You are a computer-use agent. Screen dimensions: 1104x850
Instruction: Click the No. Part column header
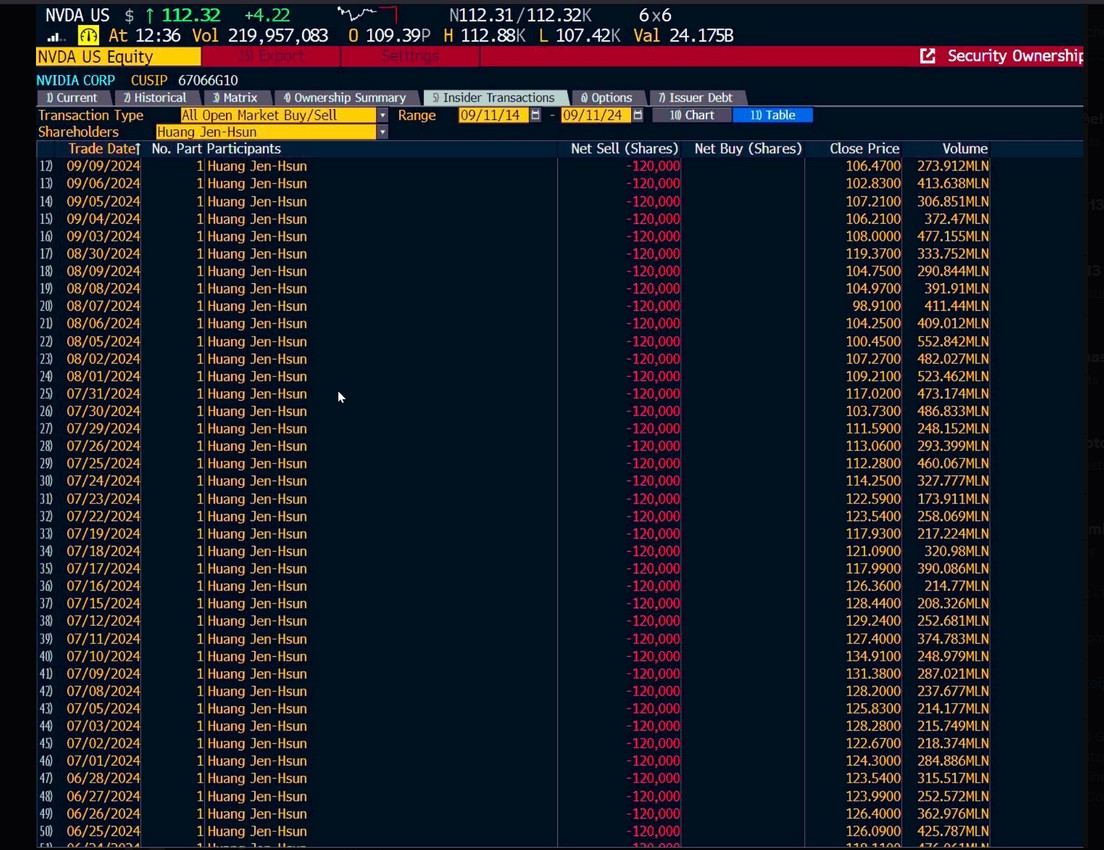pos(177,149)
